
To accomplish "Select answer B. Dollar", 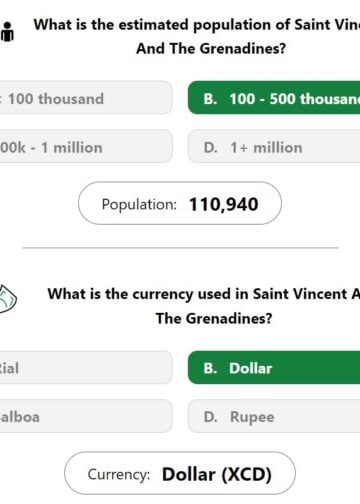I will 274,367.
